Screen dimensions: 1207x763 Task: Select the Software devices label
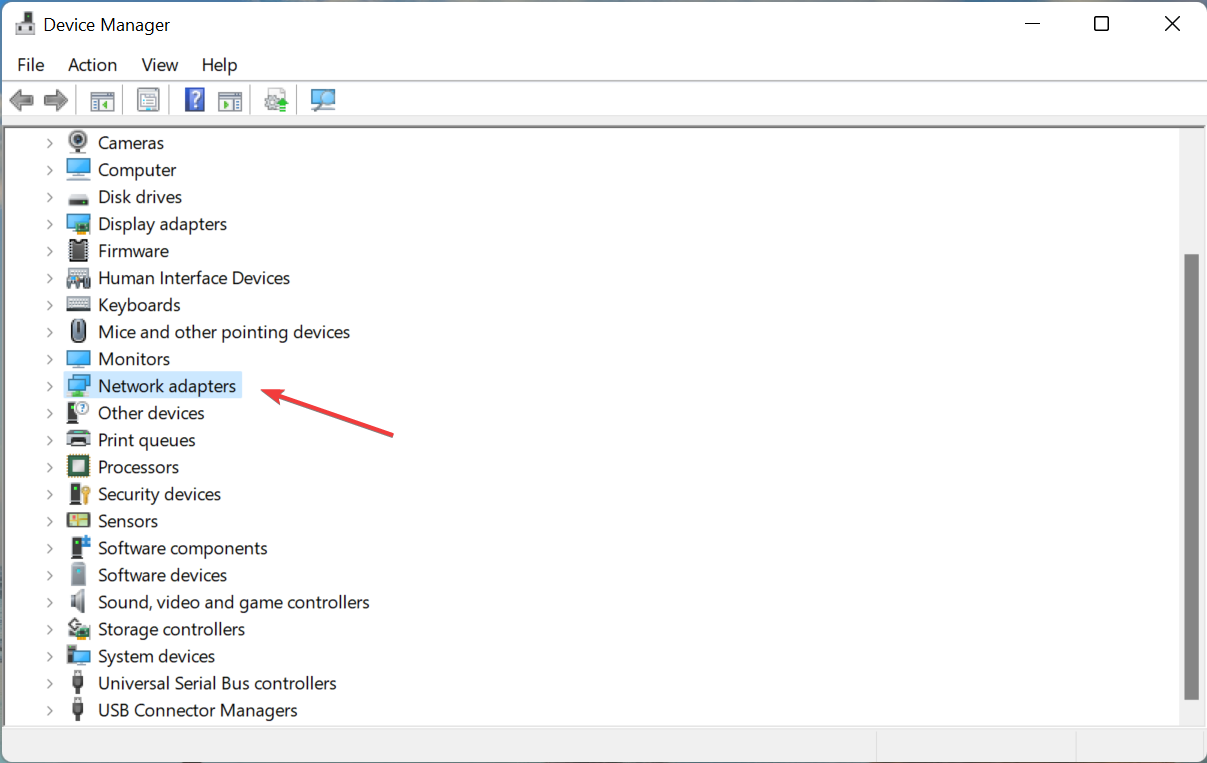pos(162,575)
